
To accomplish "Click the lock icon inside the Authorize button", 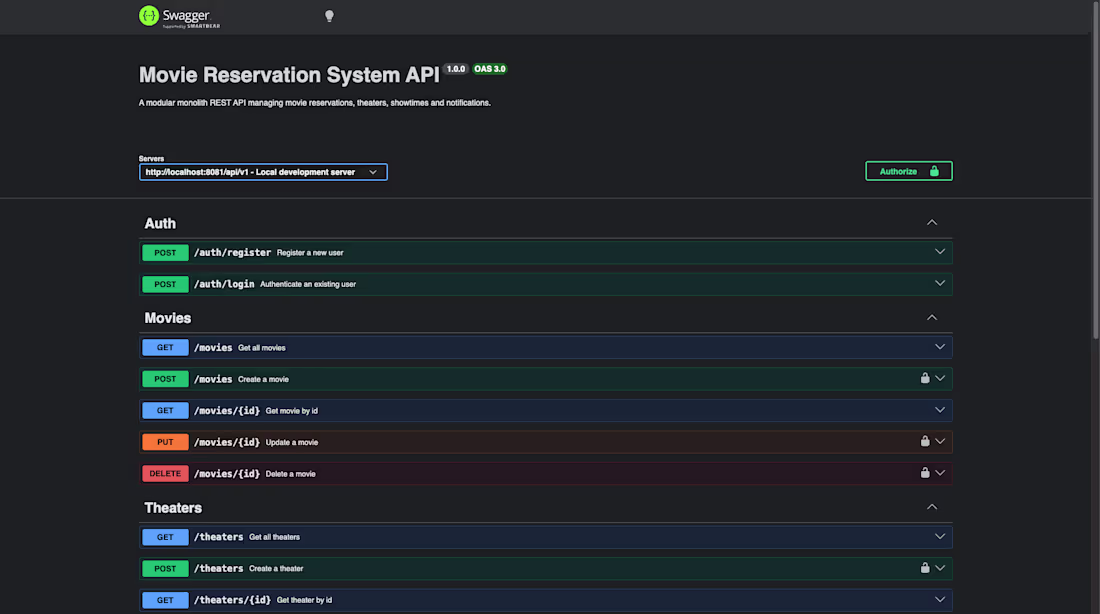I will [934, 171].
